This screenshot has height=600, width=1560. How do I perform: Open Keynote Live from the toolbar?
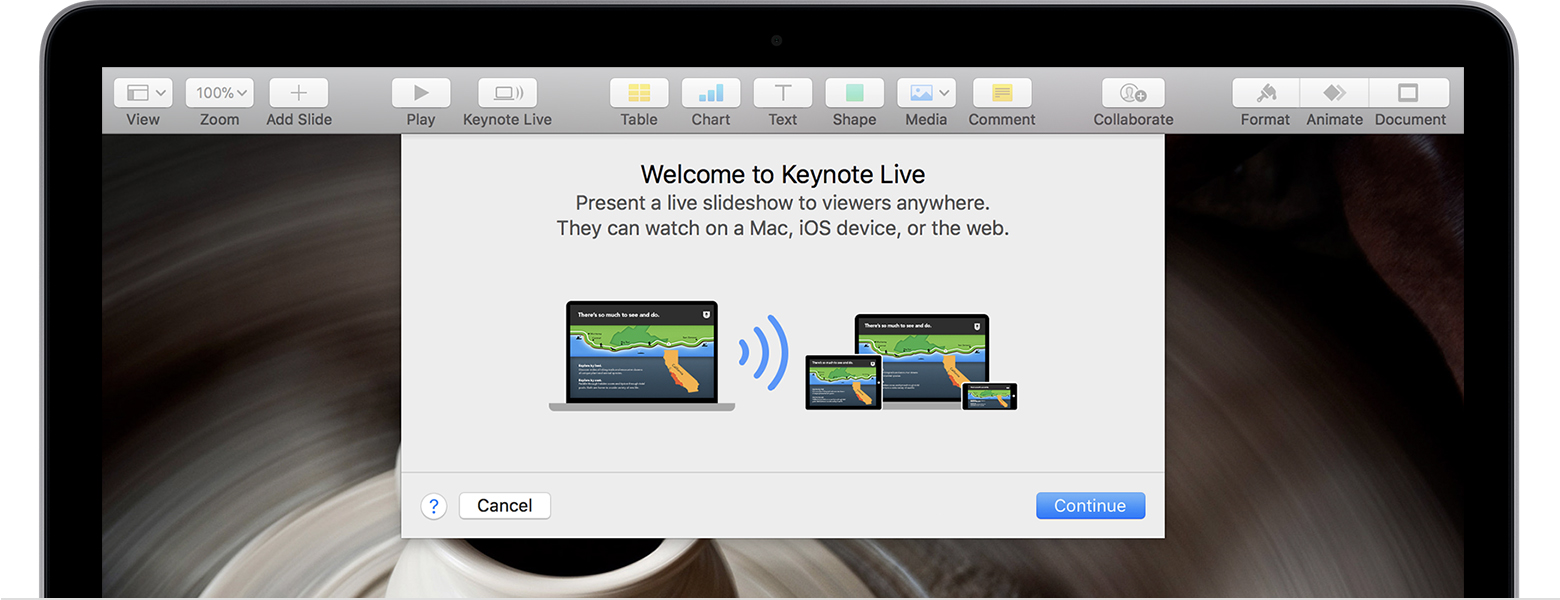[507, 93]
